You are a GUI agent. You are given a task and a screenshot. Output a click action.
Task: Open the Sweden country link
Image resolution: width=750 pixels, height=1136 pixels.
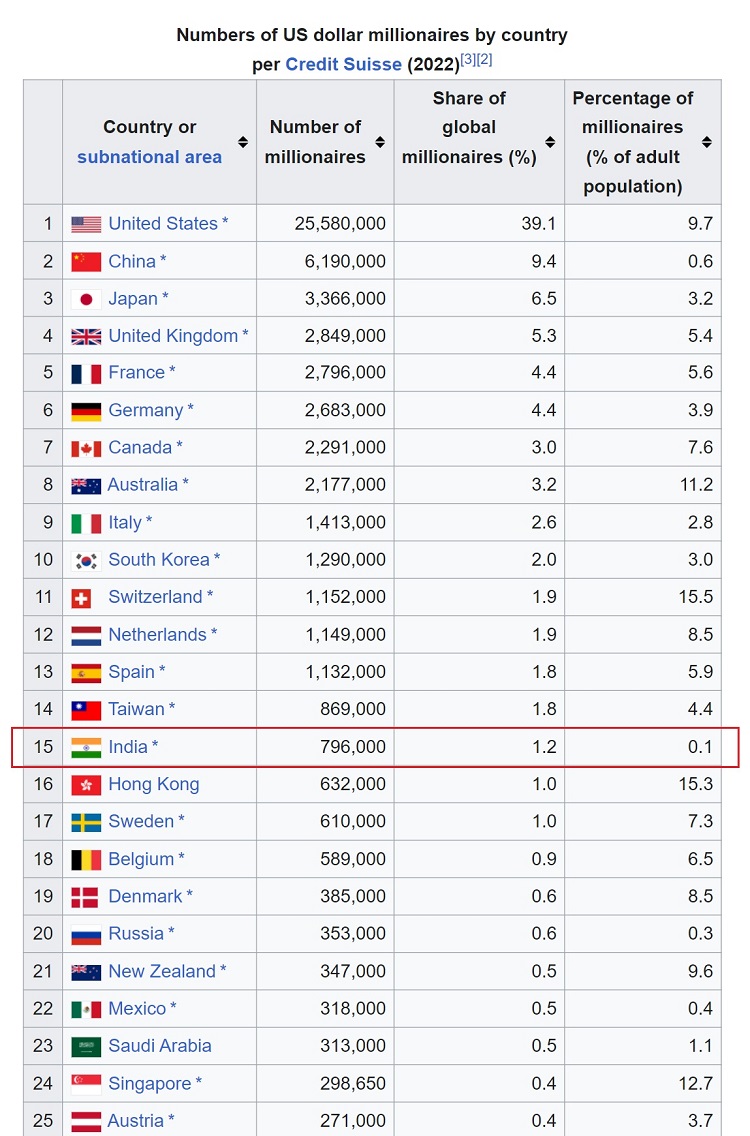(141, 822)
